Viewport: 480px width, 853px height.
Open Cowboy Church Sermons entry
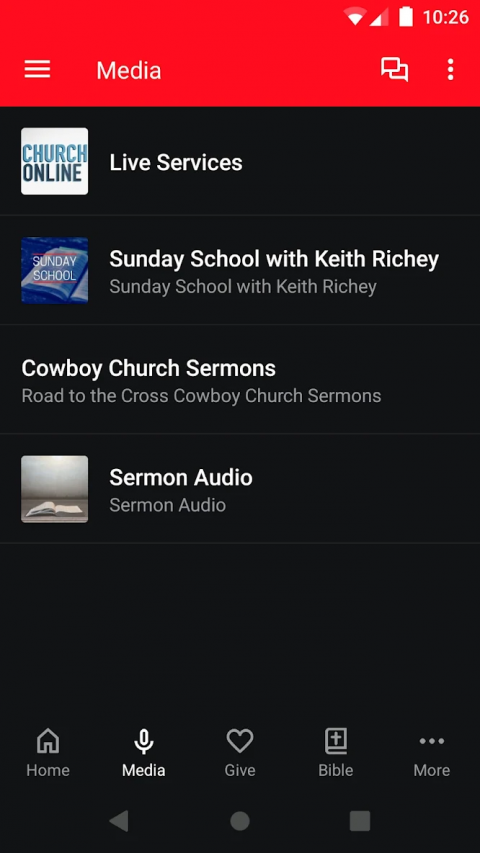click(x=240, y=380)
